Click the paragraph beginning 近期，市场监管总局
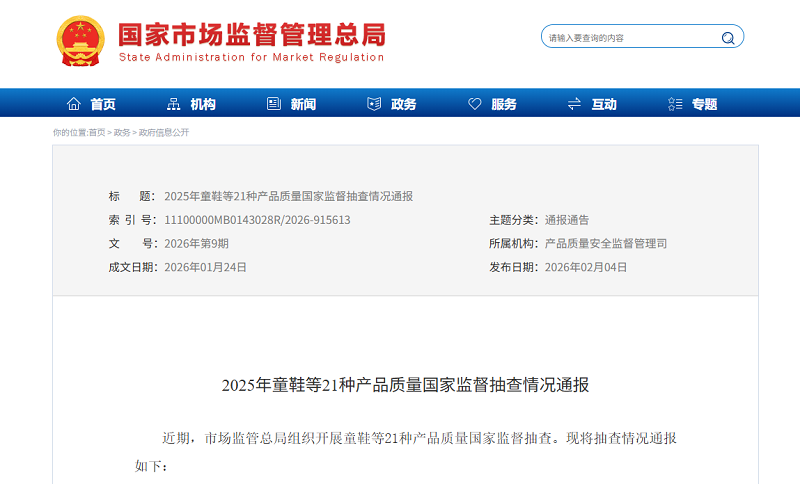This screenshot has height=484, width=800. (406, 452)
